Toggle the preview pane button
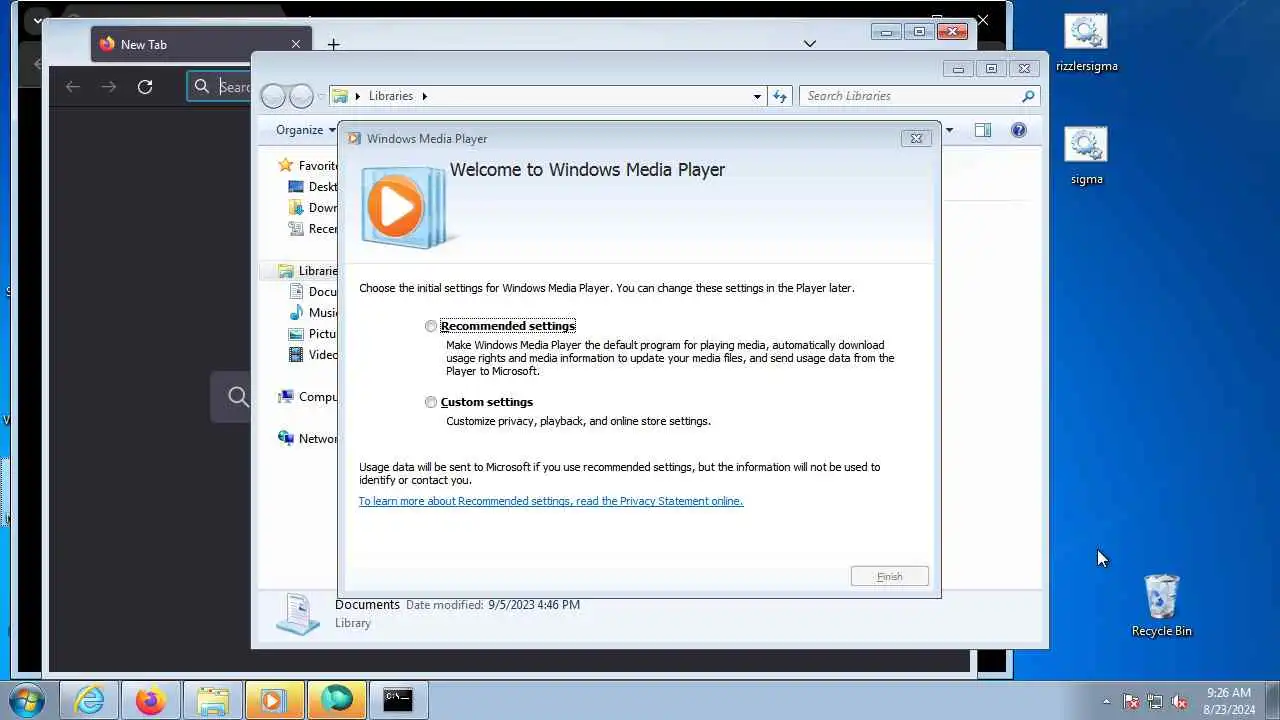The width and height of the screenshot is (1280, 720). coord(983,130)
